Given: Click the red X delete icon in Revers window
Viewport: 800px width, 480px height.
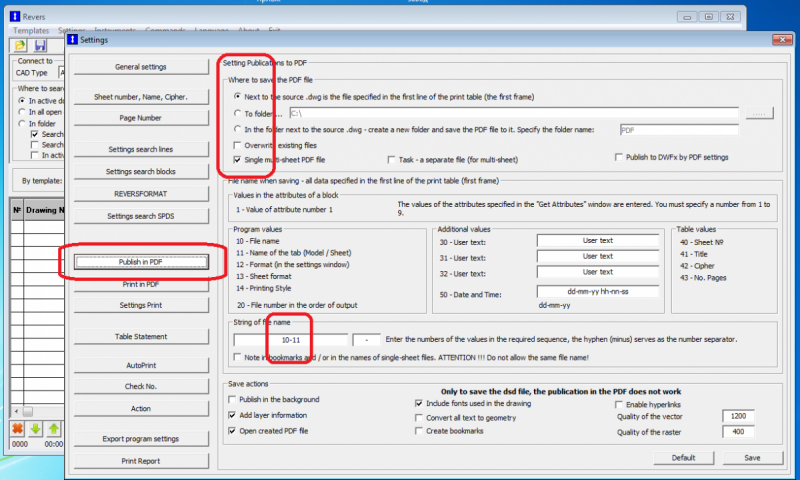Looking at the screenshot, I should point(17,429).
